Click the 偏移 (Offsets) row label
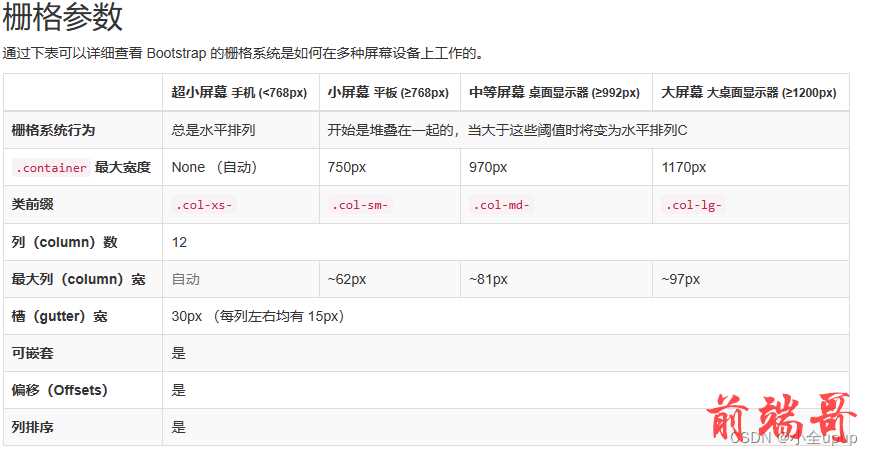873x455 pixels. 60,390
